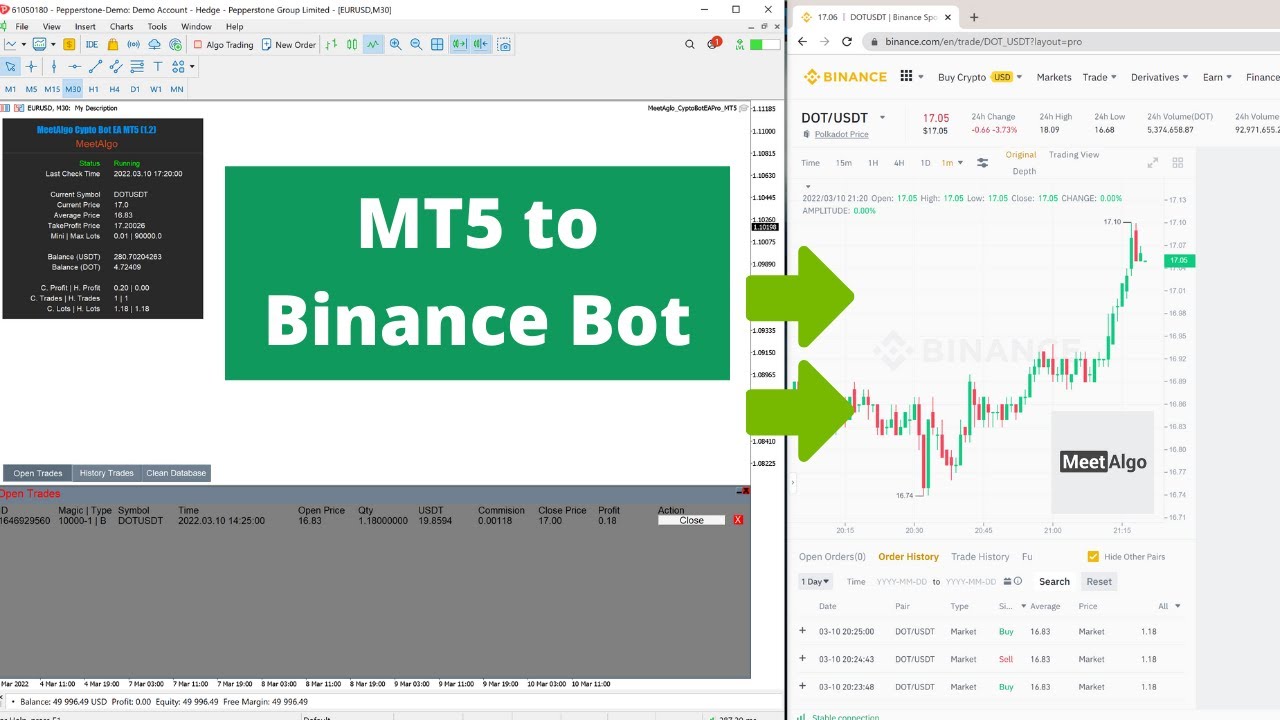
Task: Open Binance chart settings sliders icon
Action: click(982, 163)
